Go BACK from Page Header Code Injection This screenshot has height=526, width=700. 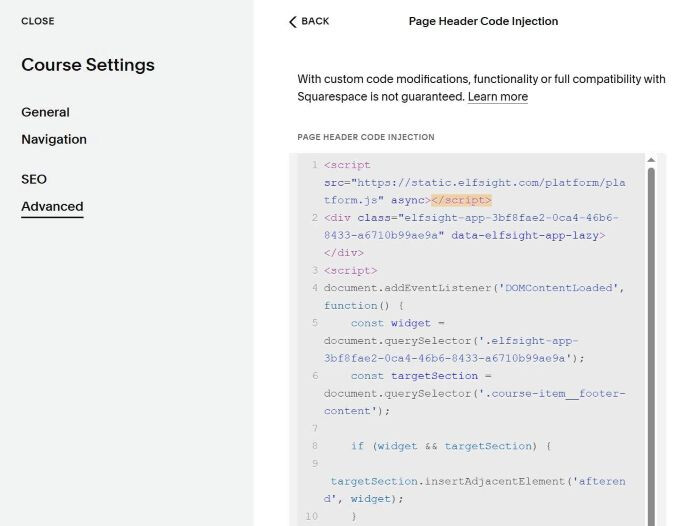coord(309,21)
